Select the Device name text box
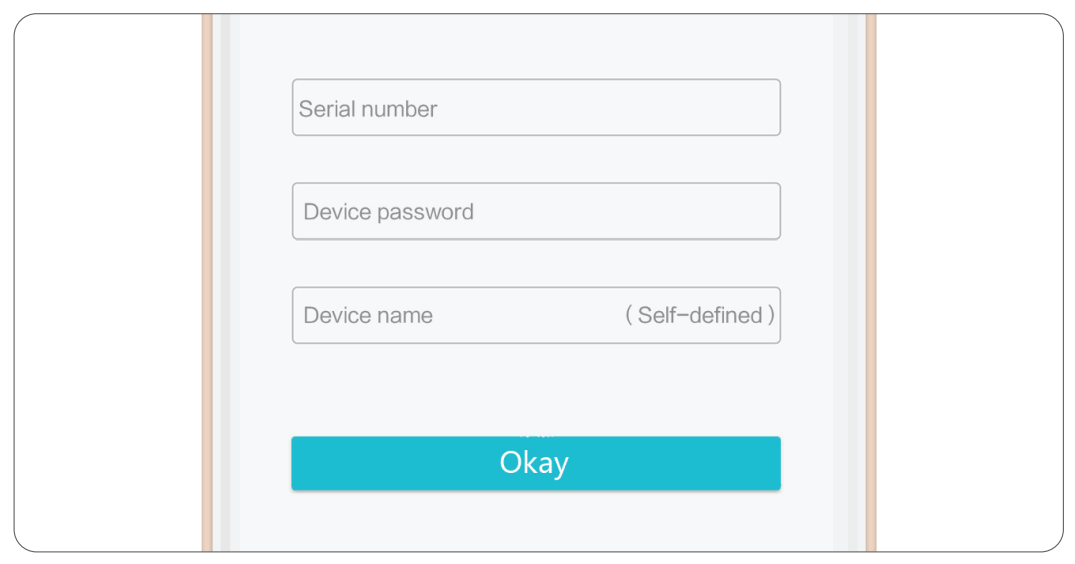1075x564 pixels. point(536,315)
